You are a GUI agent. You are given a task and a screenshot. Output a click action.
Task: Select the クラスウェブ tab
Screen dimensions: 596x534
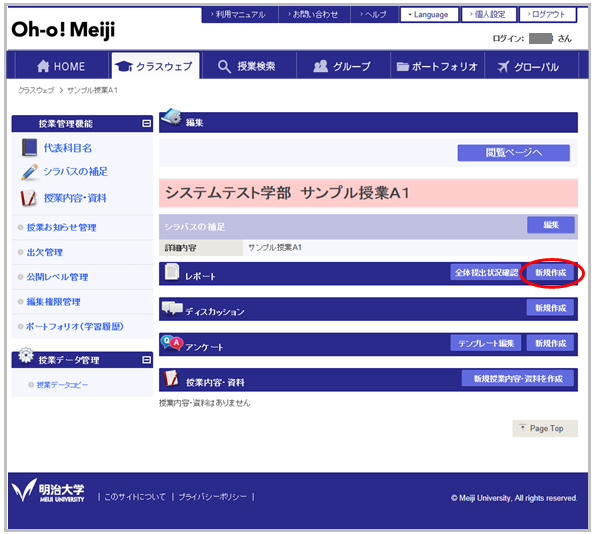155,66
